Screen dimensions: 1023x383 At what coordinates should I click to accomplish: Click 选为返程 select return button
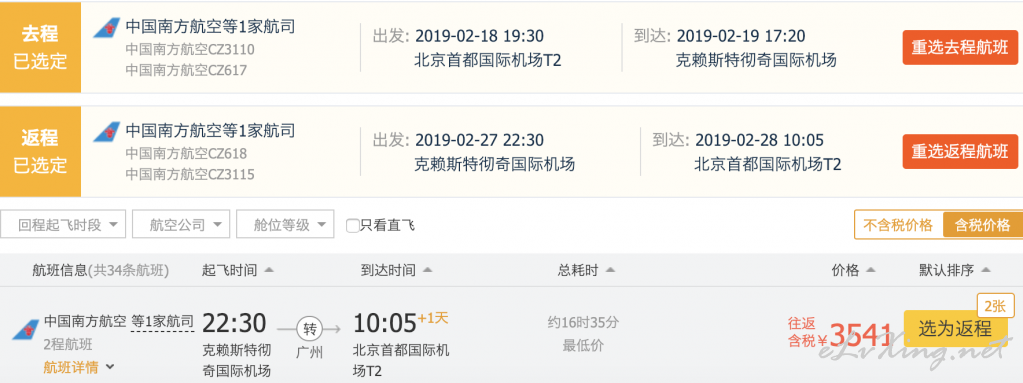(x=954, y=328)
